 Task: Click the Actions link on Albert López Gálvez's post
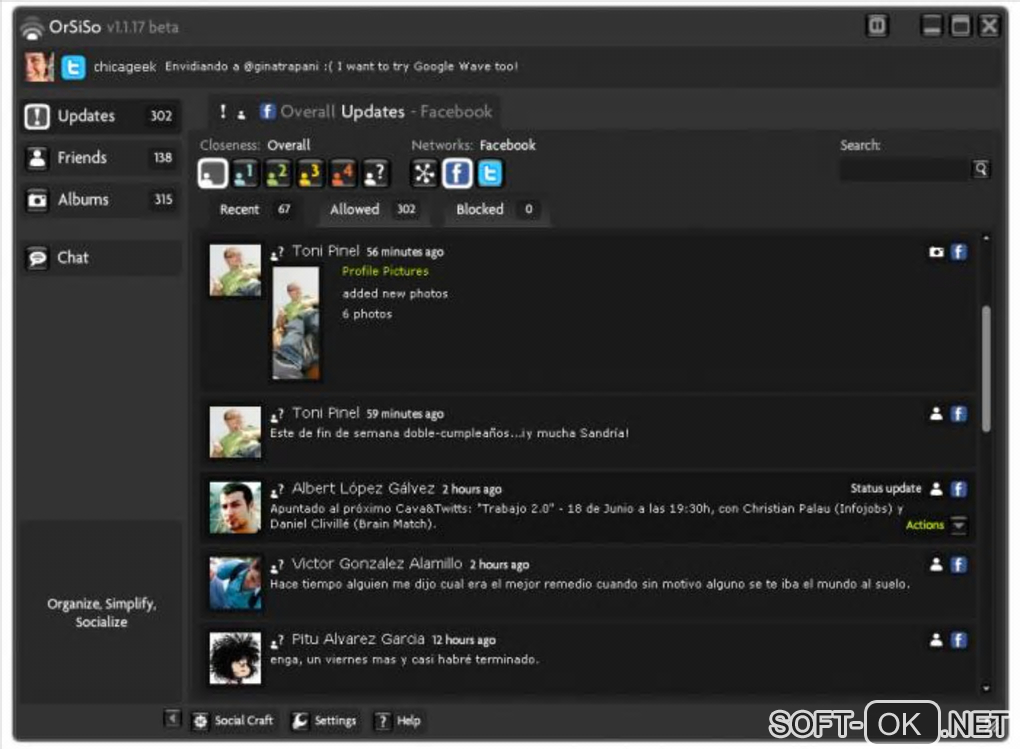pyautogui.click(x=924, y=525)
